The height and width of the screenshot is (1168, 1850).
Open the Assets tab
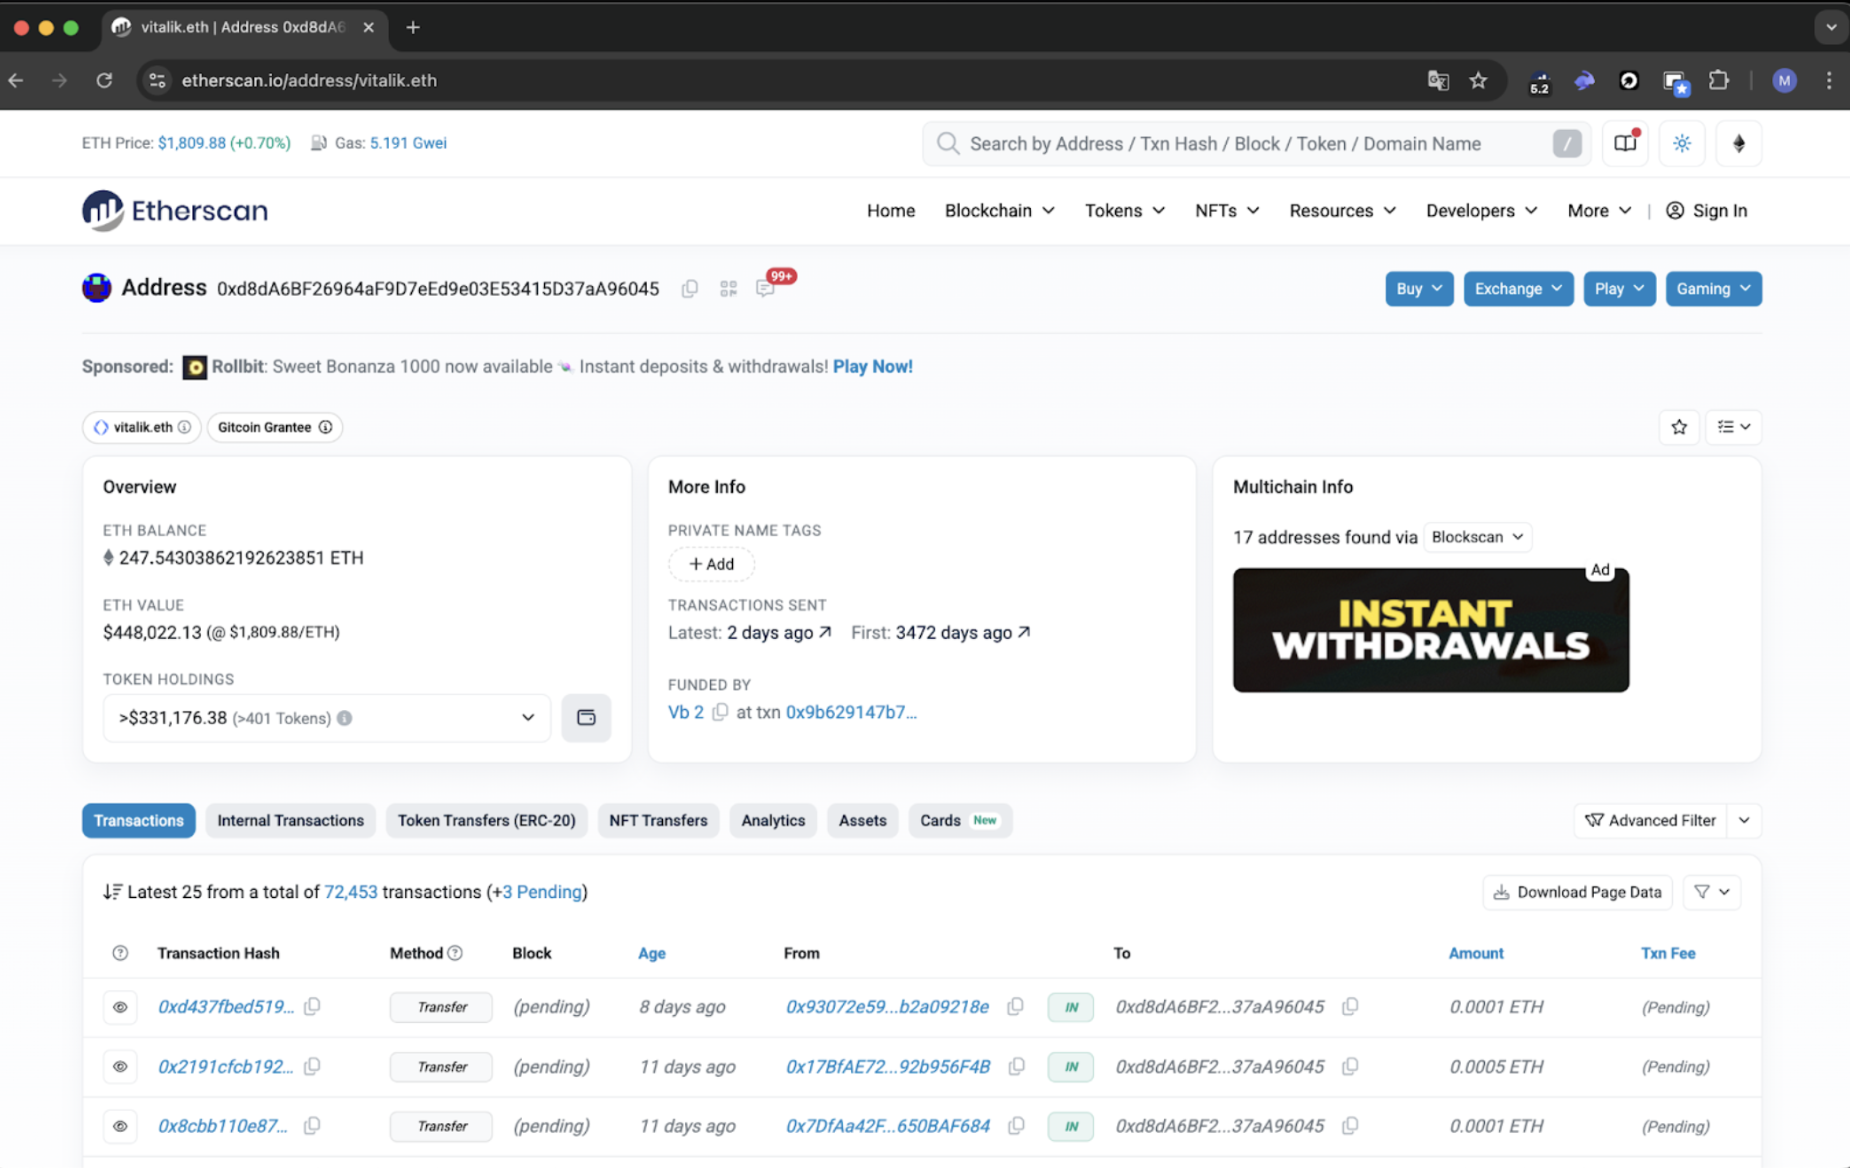[x=862, y=820]
